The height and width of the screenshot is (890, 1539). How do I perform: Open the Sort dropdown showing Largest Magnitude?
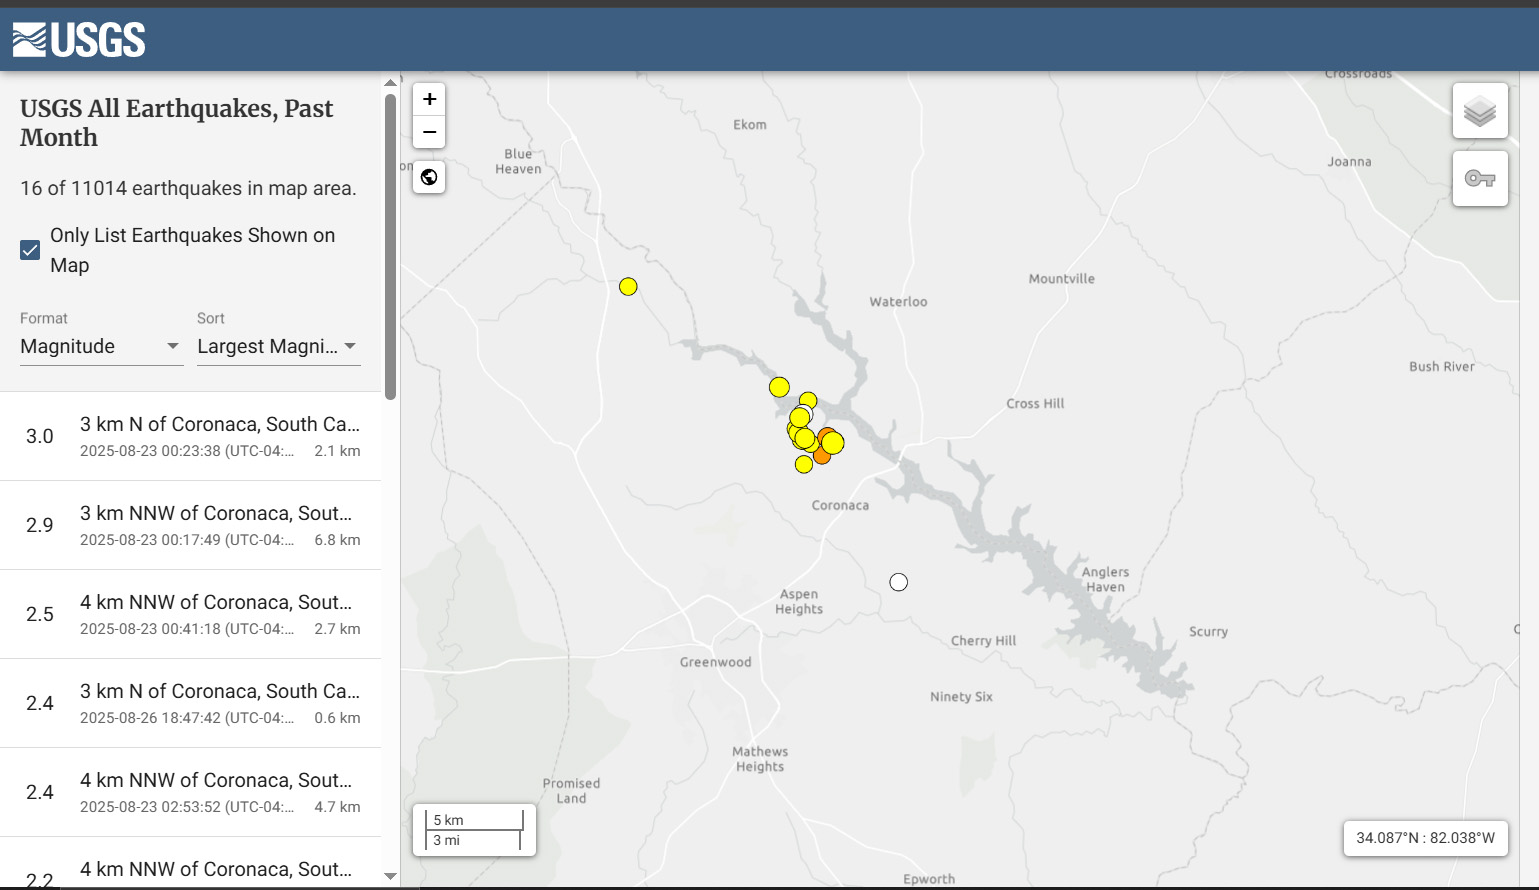click(x=278, y=347)
